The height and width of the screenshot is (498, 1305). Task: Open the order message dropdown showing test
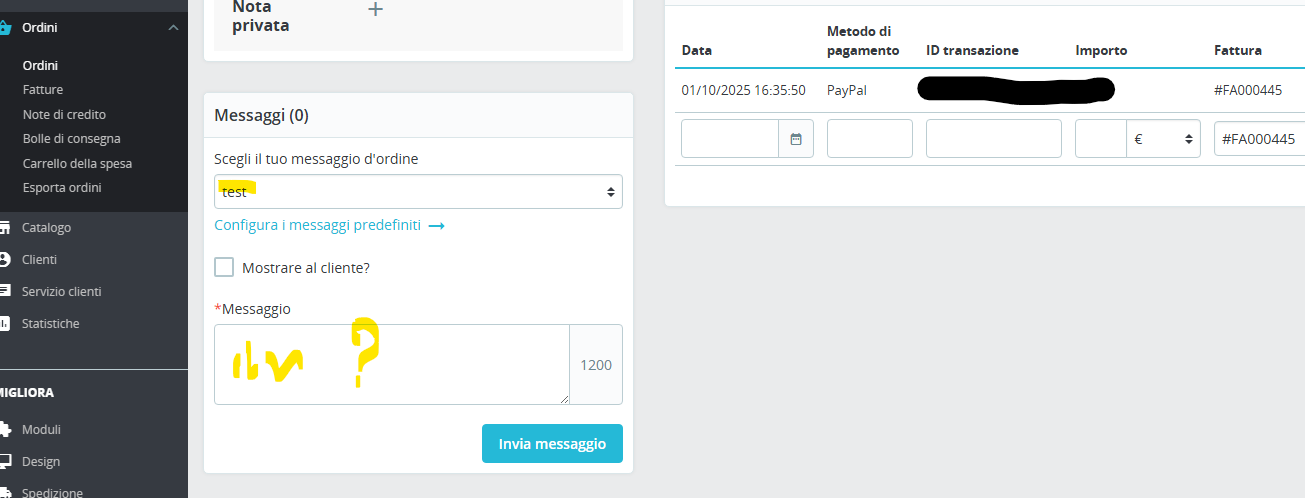[x=418, y=192]
